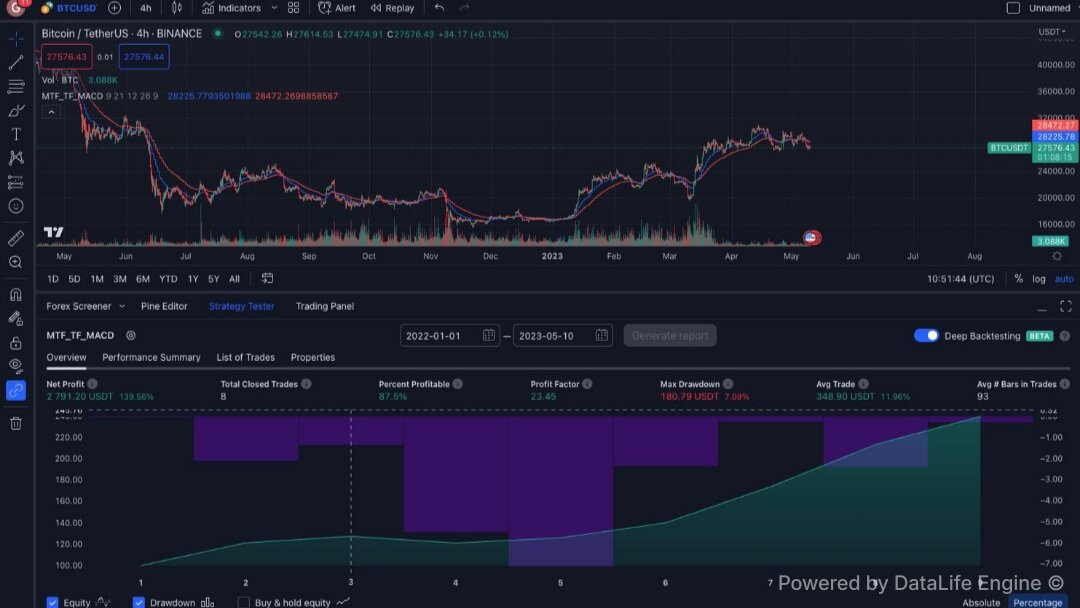
Task: Activate the magnet mode icon
Action: click(16, 295)
